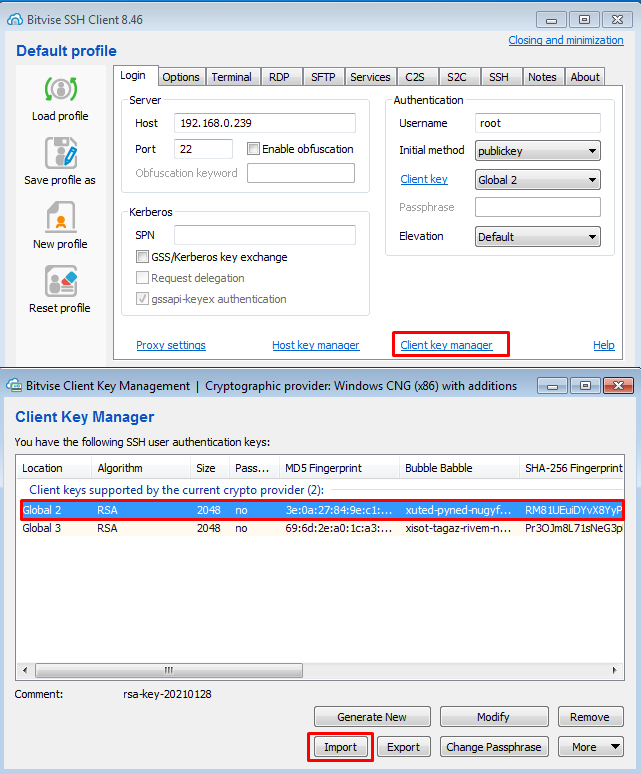Image resolution: width=641 pixels, height=774 pixels.
Task: Click the Passphrase input field
Action: coord(537,207)
